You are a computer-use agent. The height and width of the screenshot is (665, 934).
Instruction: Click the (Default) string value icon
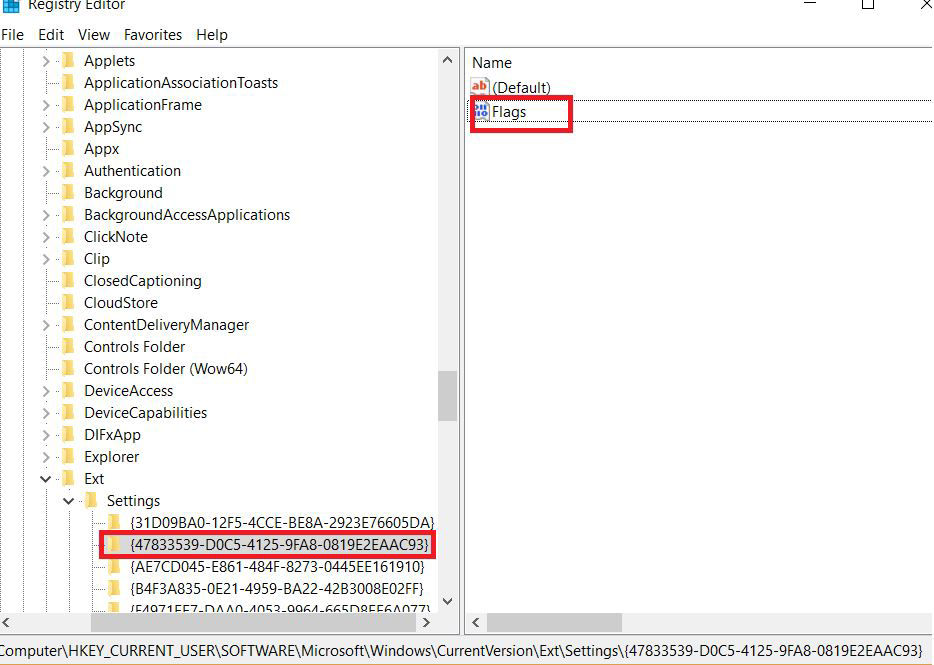tap(480, 87)
